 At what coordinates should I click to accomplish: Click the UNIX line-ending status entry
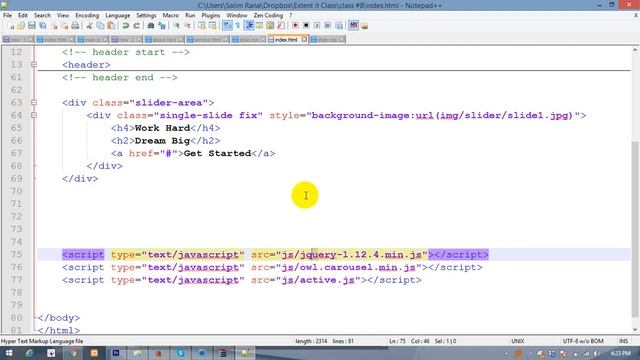point(518,341)
